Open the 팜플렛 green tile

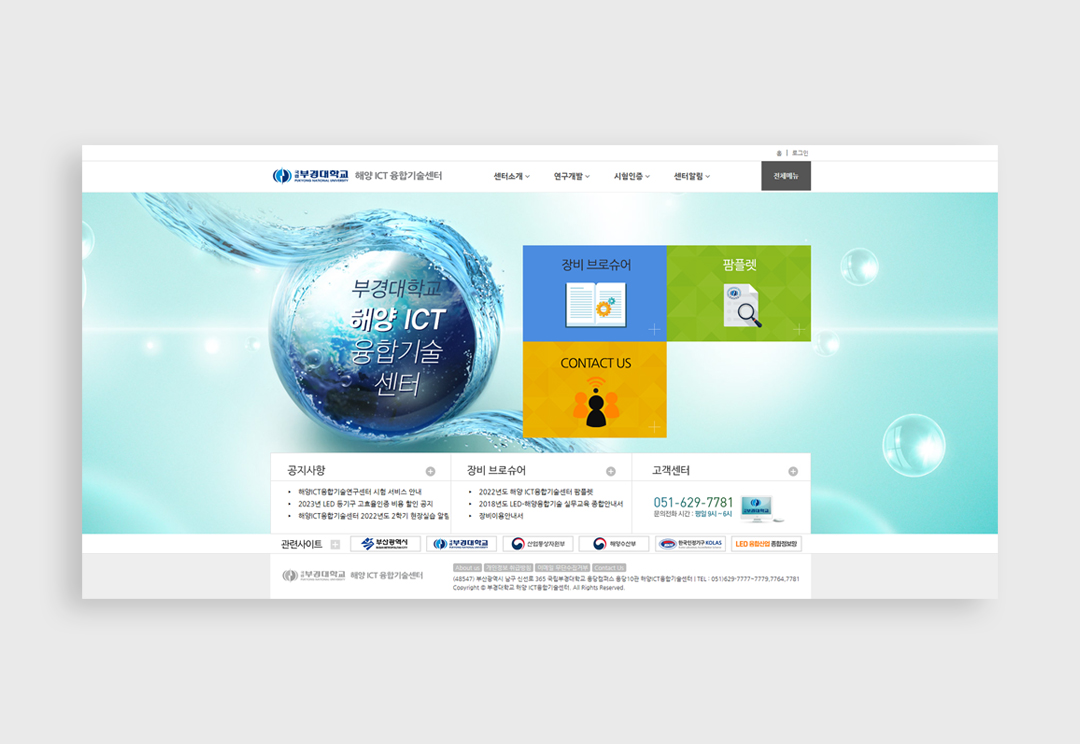click(739, 294)
